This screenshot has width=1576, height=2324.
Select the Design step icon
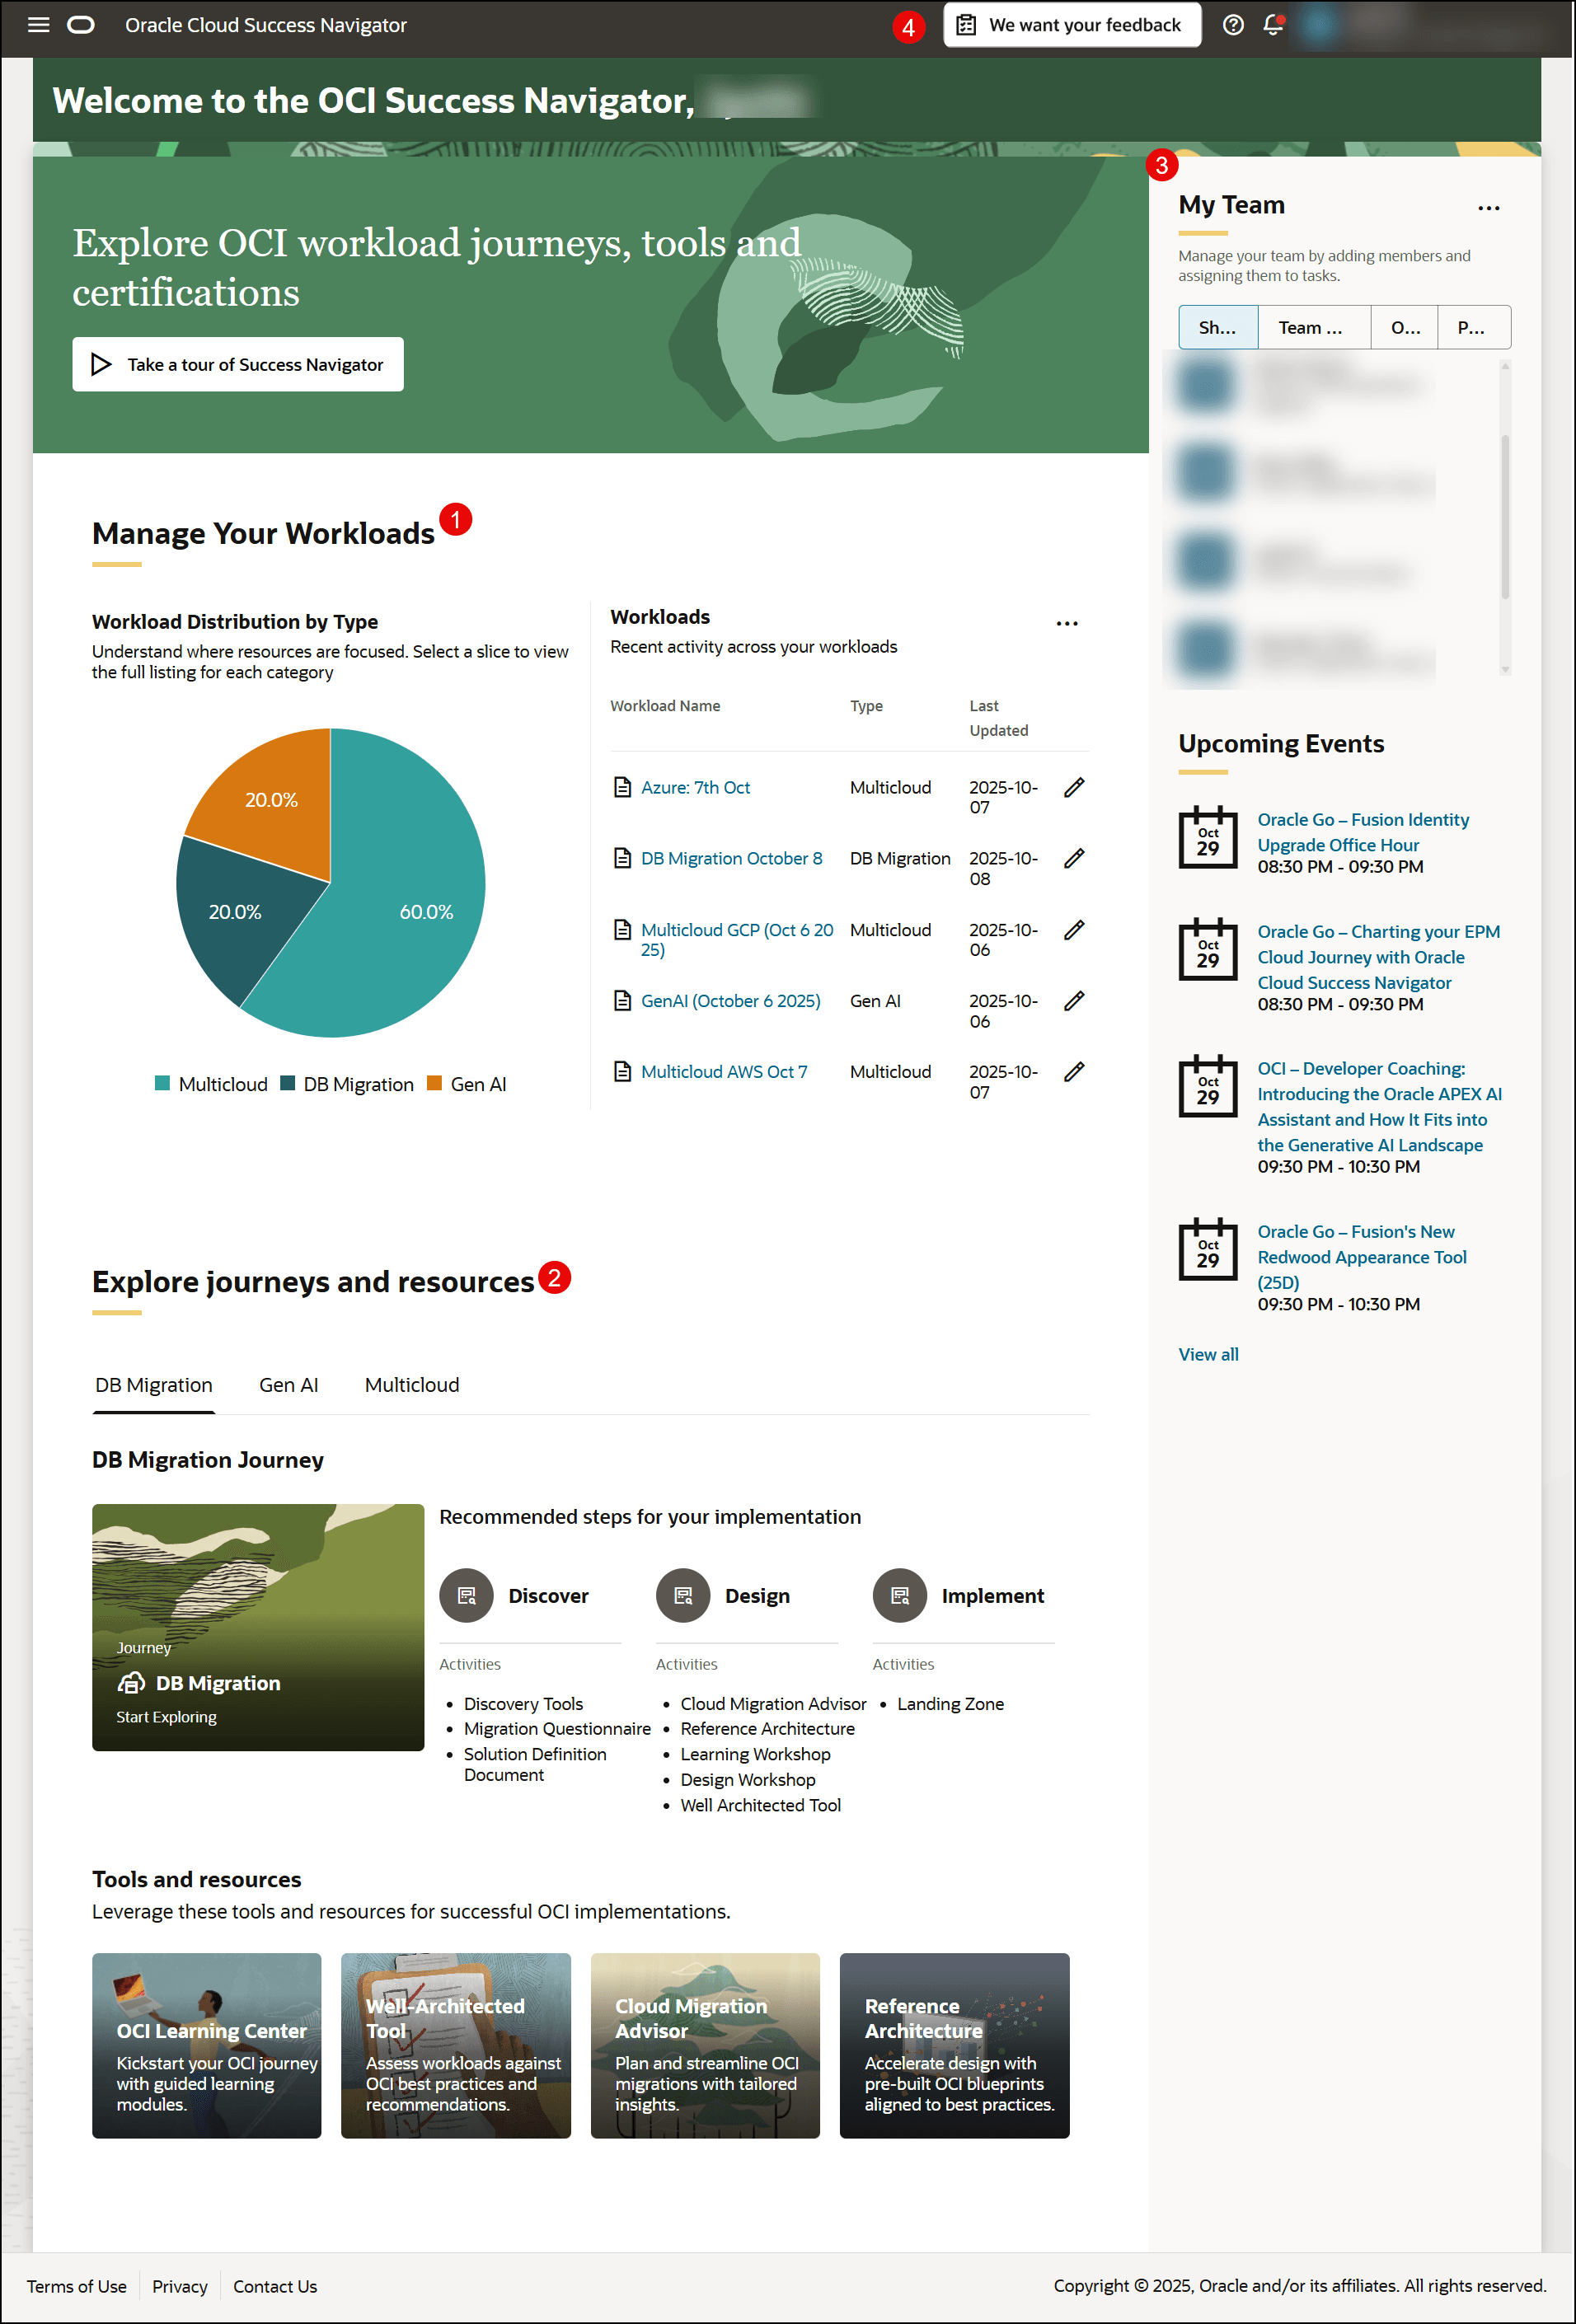coord(683,1596)
